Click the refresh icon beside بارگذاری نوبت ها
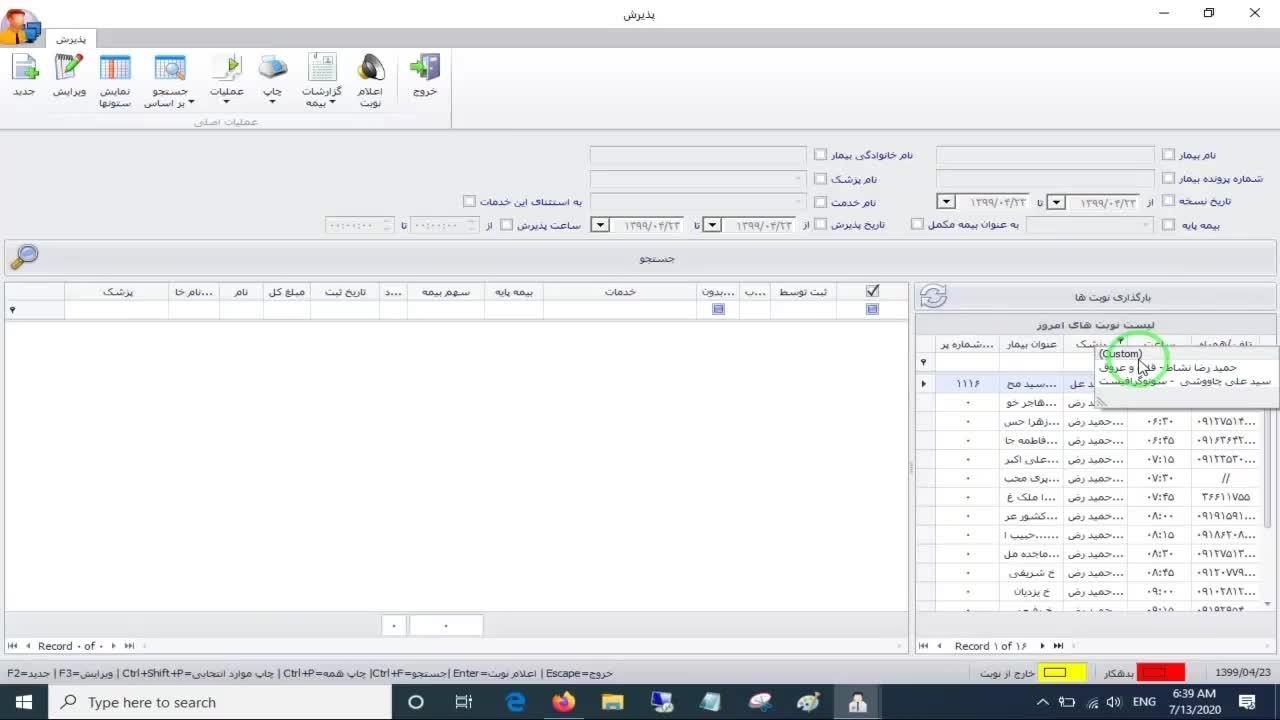The height and width of the screenshot is (720, 1280). (x=933, y=297)
